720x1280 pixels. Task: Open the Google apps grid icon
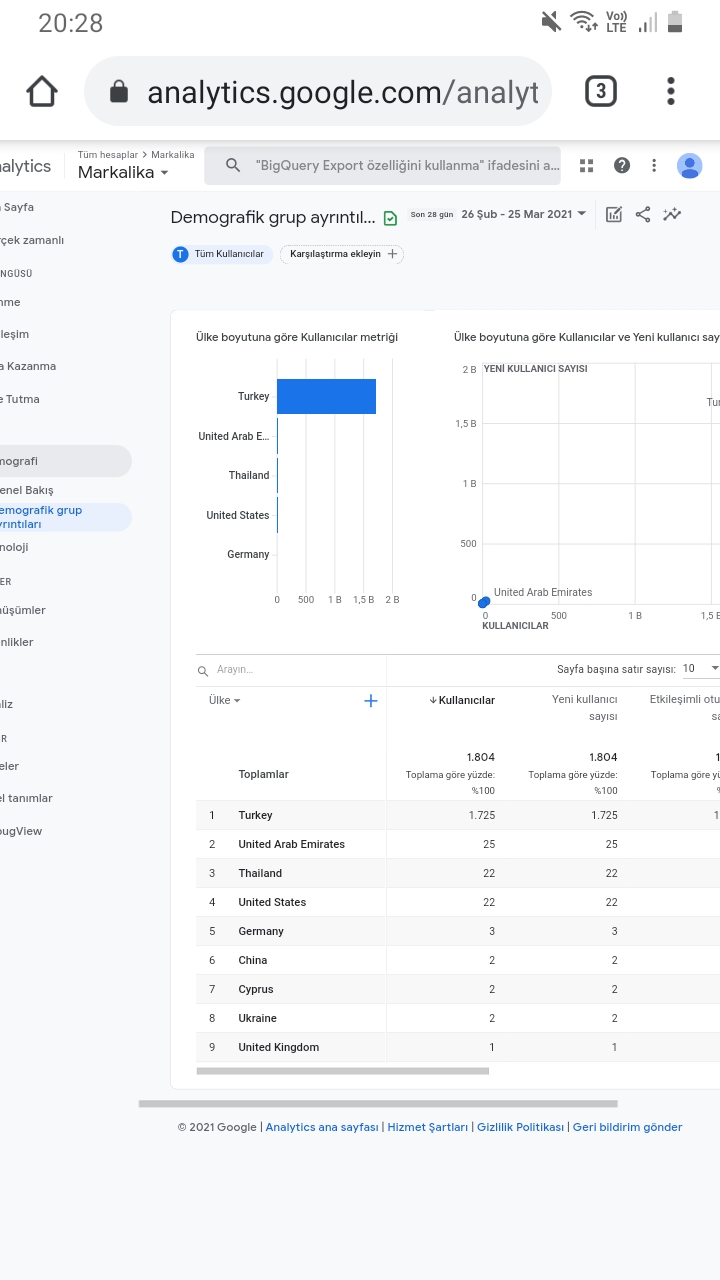[587, 165]
